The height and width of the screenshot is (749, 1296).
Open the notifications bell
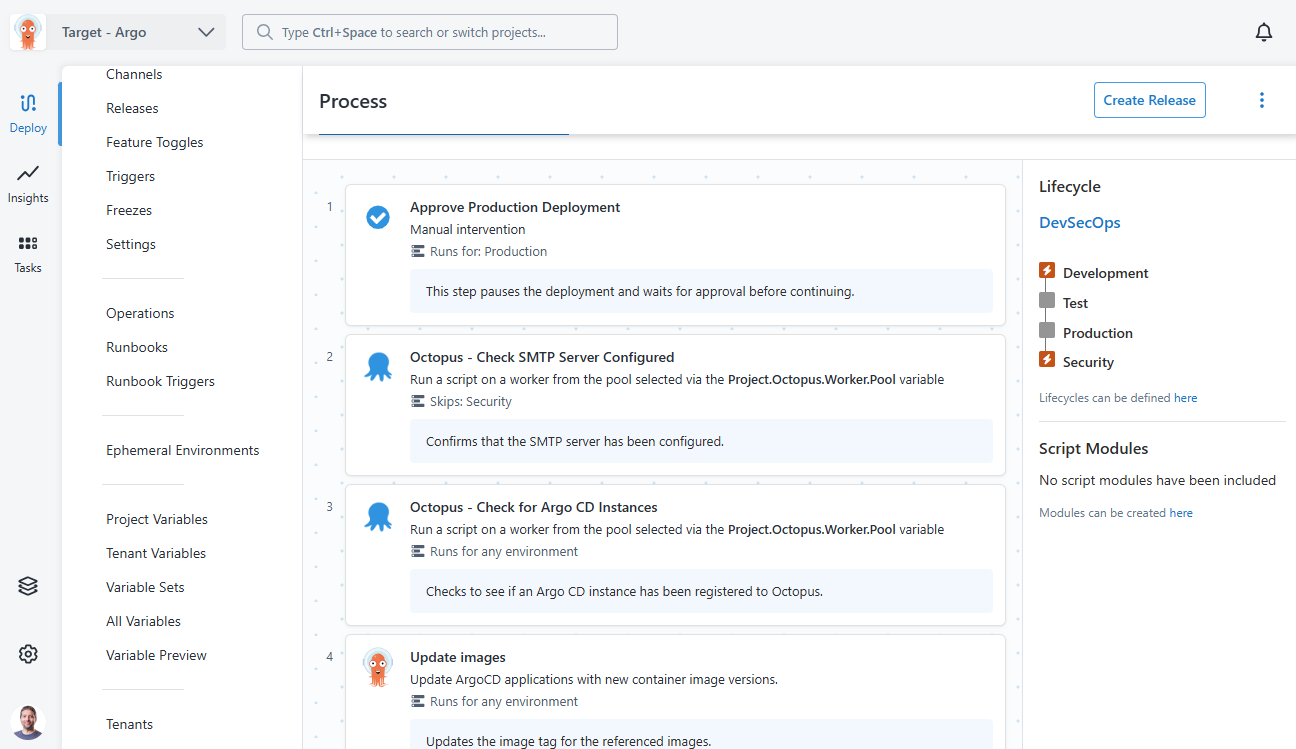pyautogui.click(x=1264, y=32)
